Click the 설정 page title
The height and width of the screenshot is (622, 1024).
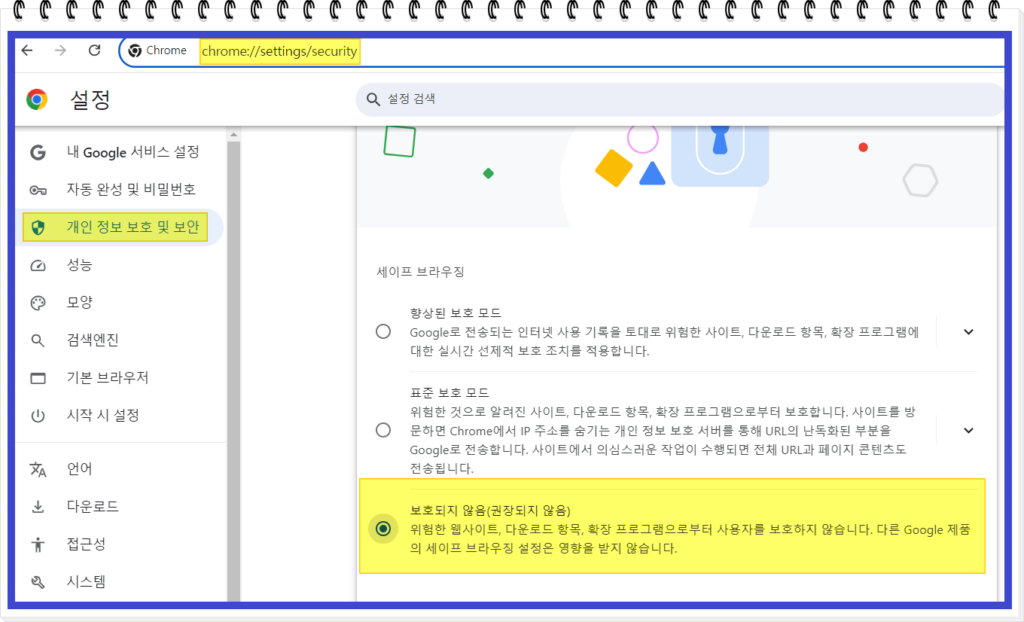[90, 100]
